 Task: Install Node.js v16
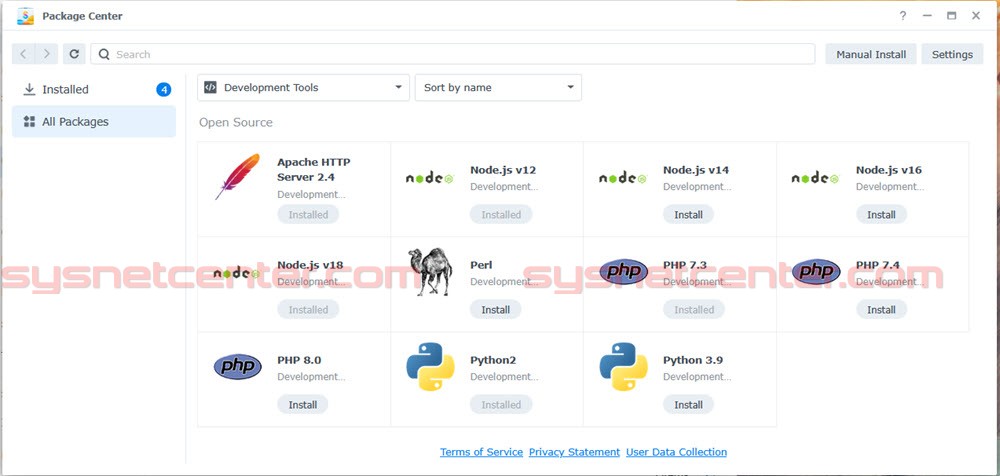point(881,214)
